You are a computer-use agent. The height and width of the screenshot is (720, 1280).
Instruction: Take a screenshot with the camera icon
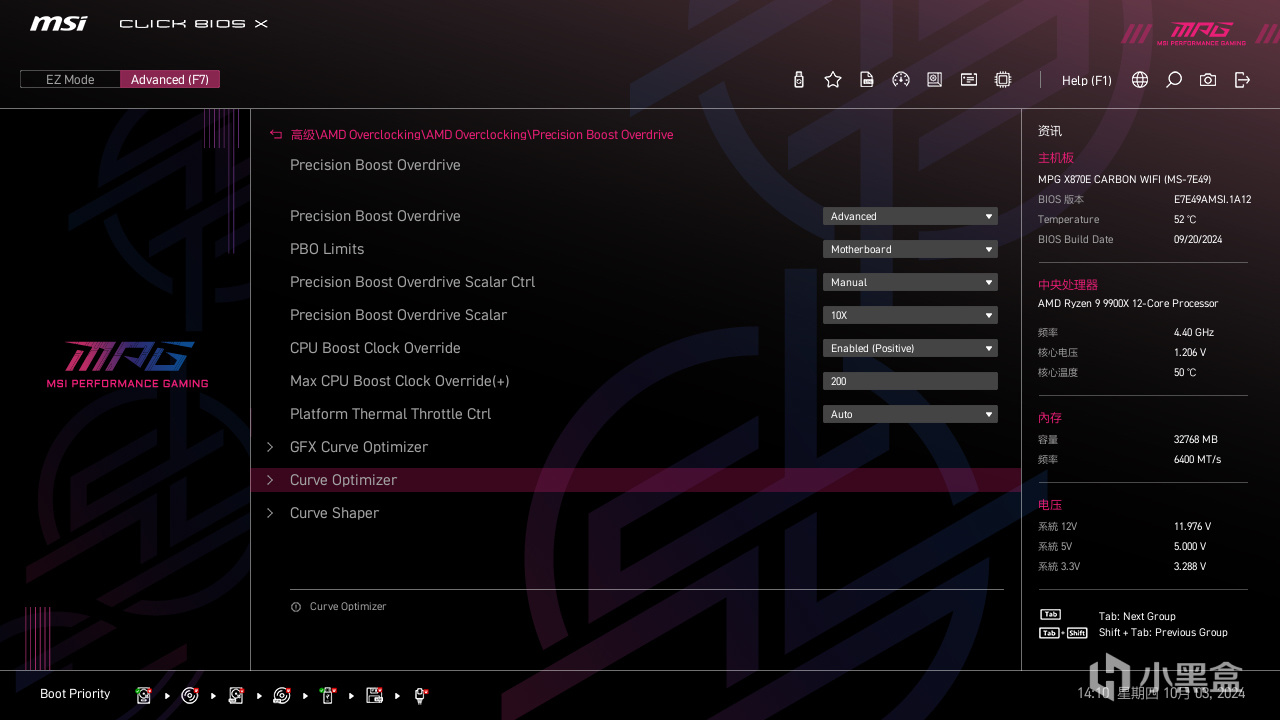click(1208, 80)
